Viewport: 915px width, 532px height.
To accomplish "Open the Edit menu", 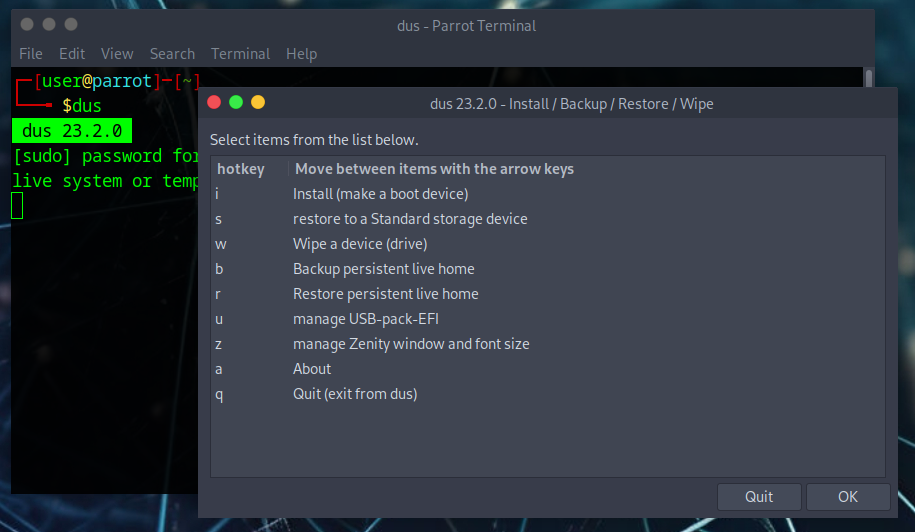I will point(72,54).
